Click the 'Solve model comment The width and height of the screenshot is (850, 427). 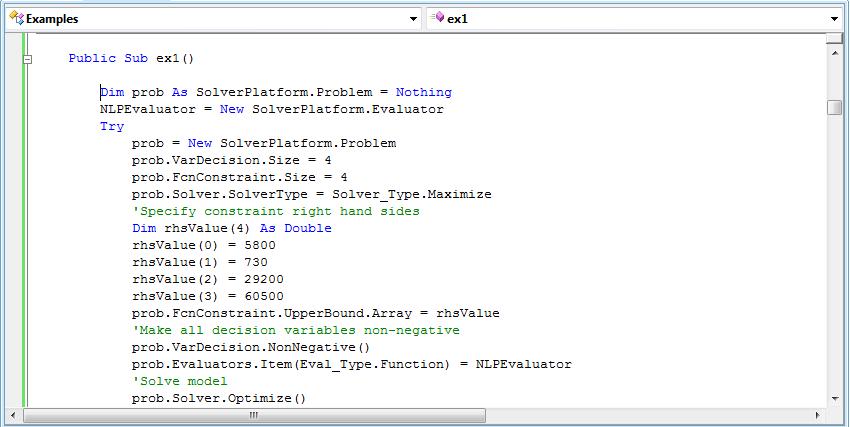pyautogui.click(x=179, y=382)
